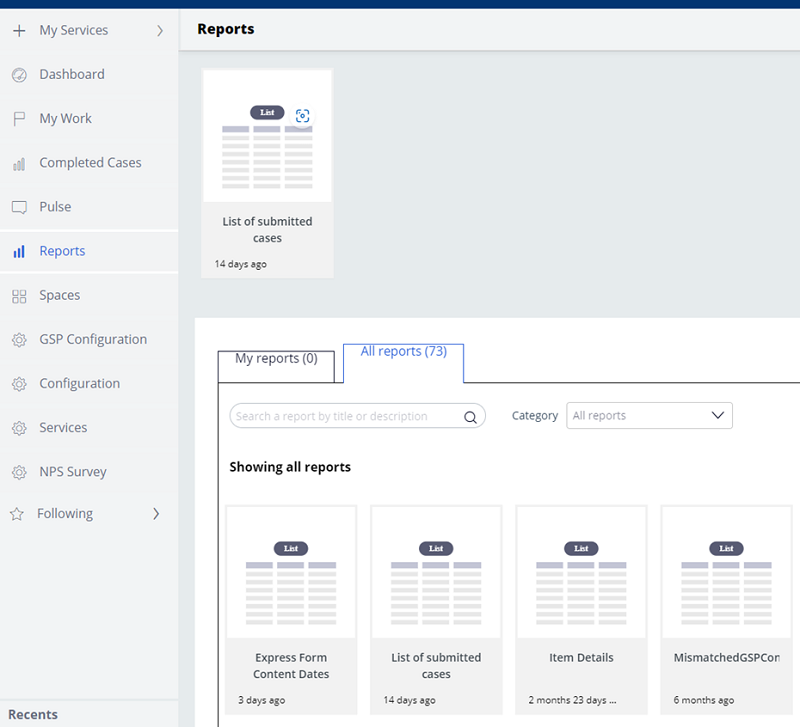Click the Reports page heading
This screenshot has height=727, width=800.
click(226, 29)
